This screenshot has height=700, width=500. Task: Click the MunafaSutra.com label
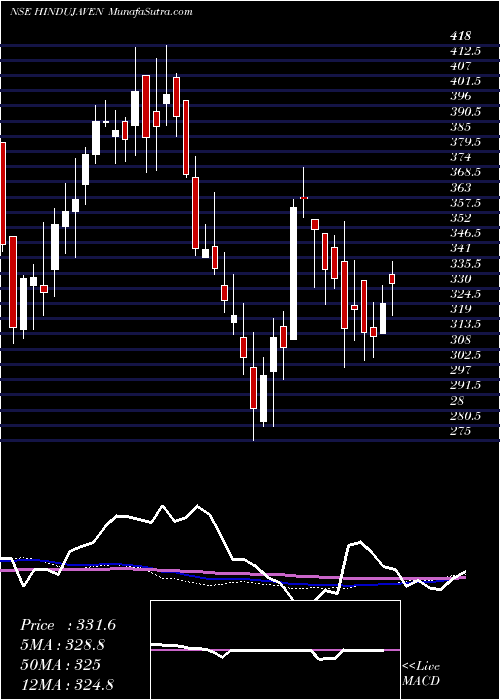[x=150, y=12]
